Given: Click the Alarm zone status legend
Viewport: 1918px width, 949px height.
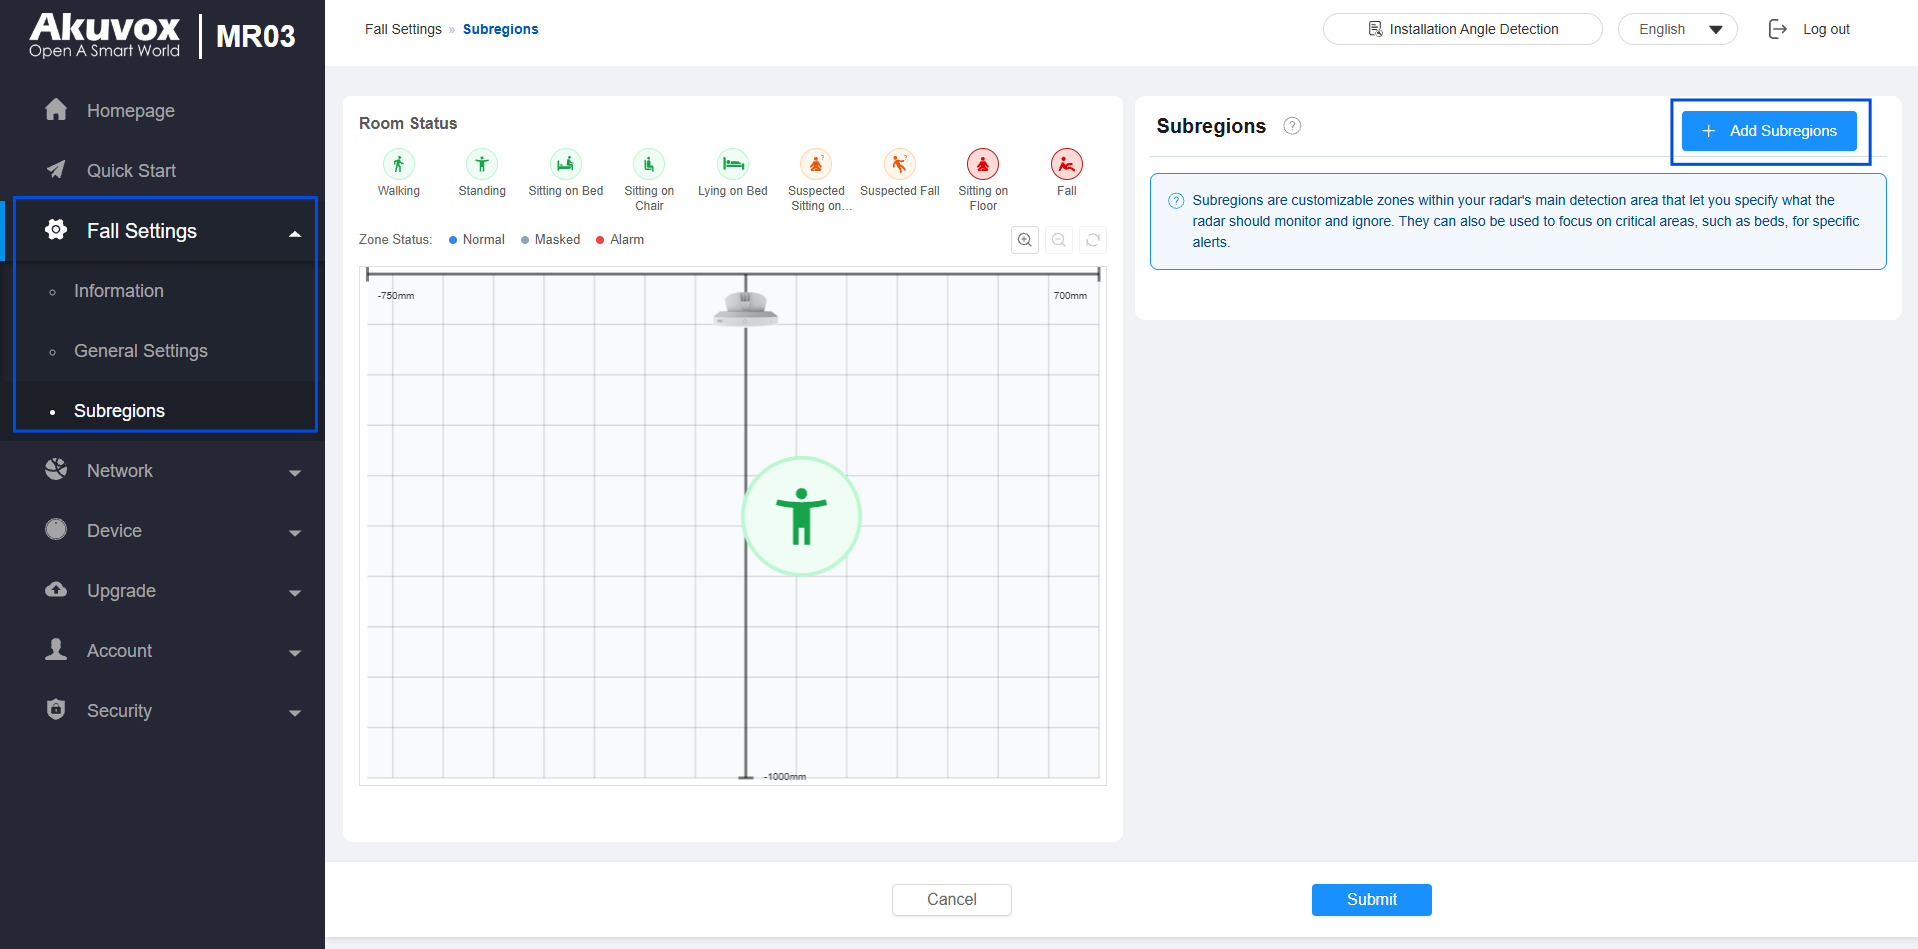Looking at the screenshot, I should [x=620, y=240].
